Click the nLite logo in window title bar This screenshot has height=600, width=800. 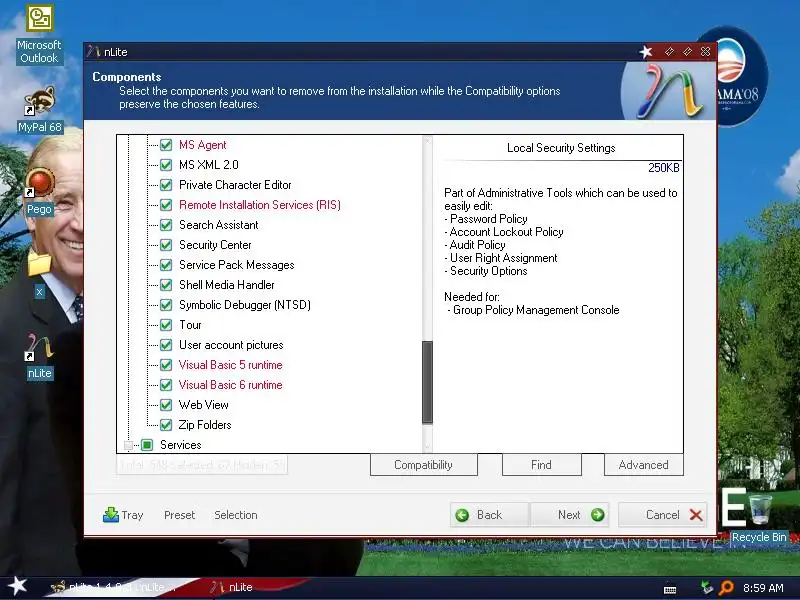pos(93,51)
